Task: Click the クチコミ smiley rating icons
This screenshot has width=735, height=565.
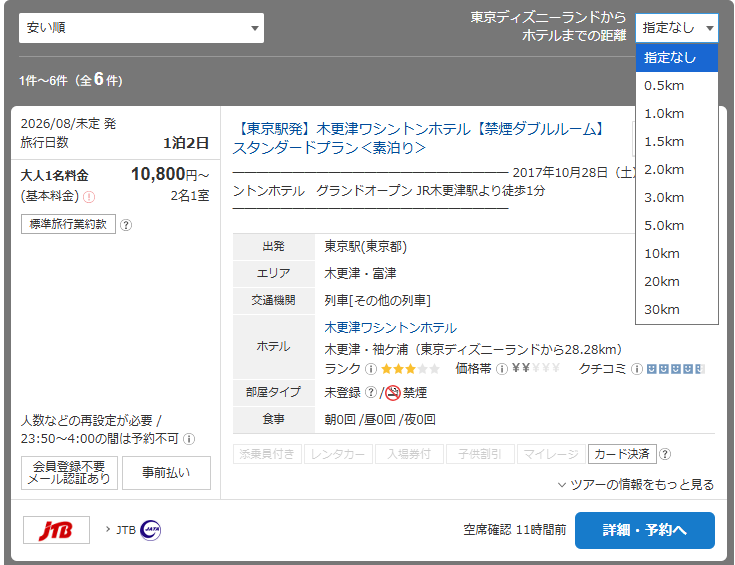Action: [675, 369]
